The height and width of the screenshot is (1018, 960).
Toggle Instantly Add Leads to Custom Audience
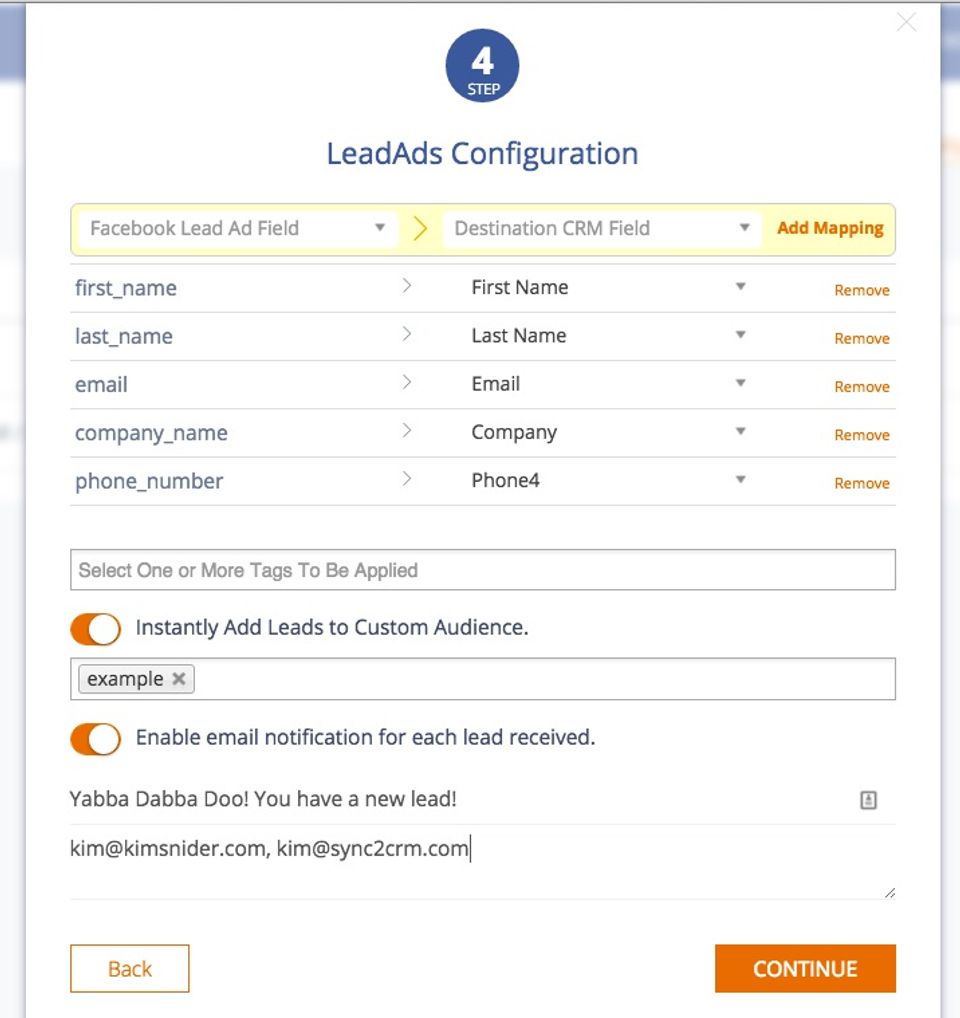point(96,629)
